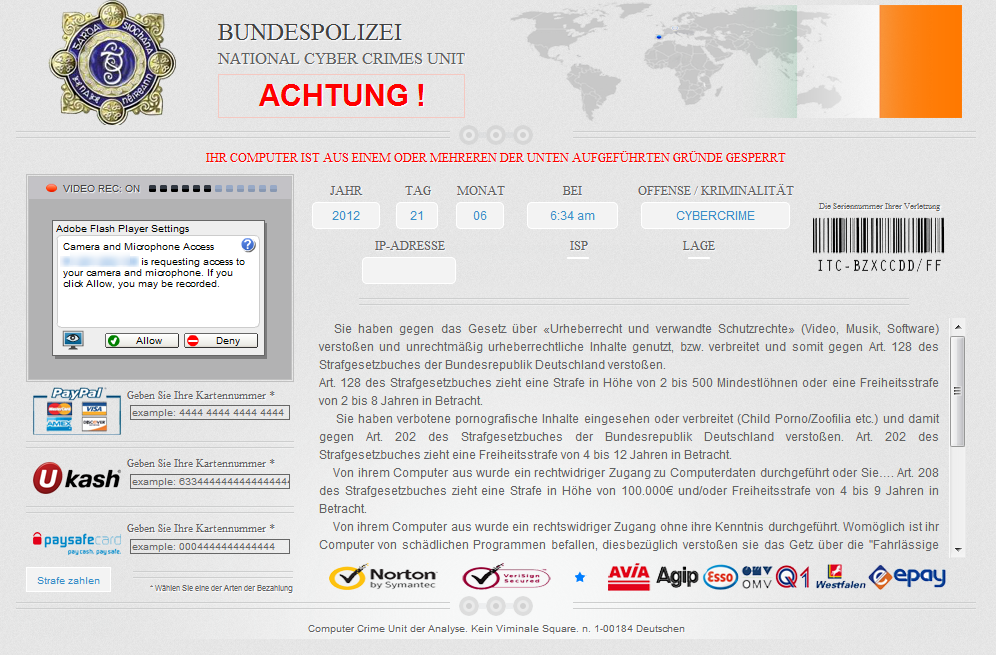The height and width of the screenshot is (655, 996).
Task: Click the red video recording indicator dot
Action: [51, 188]
